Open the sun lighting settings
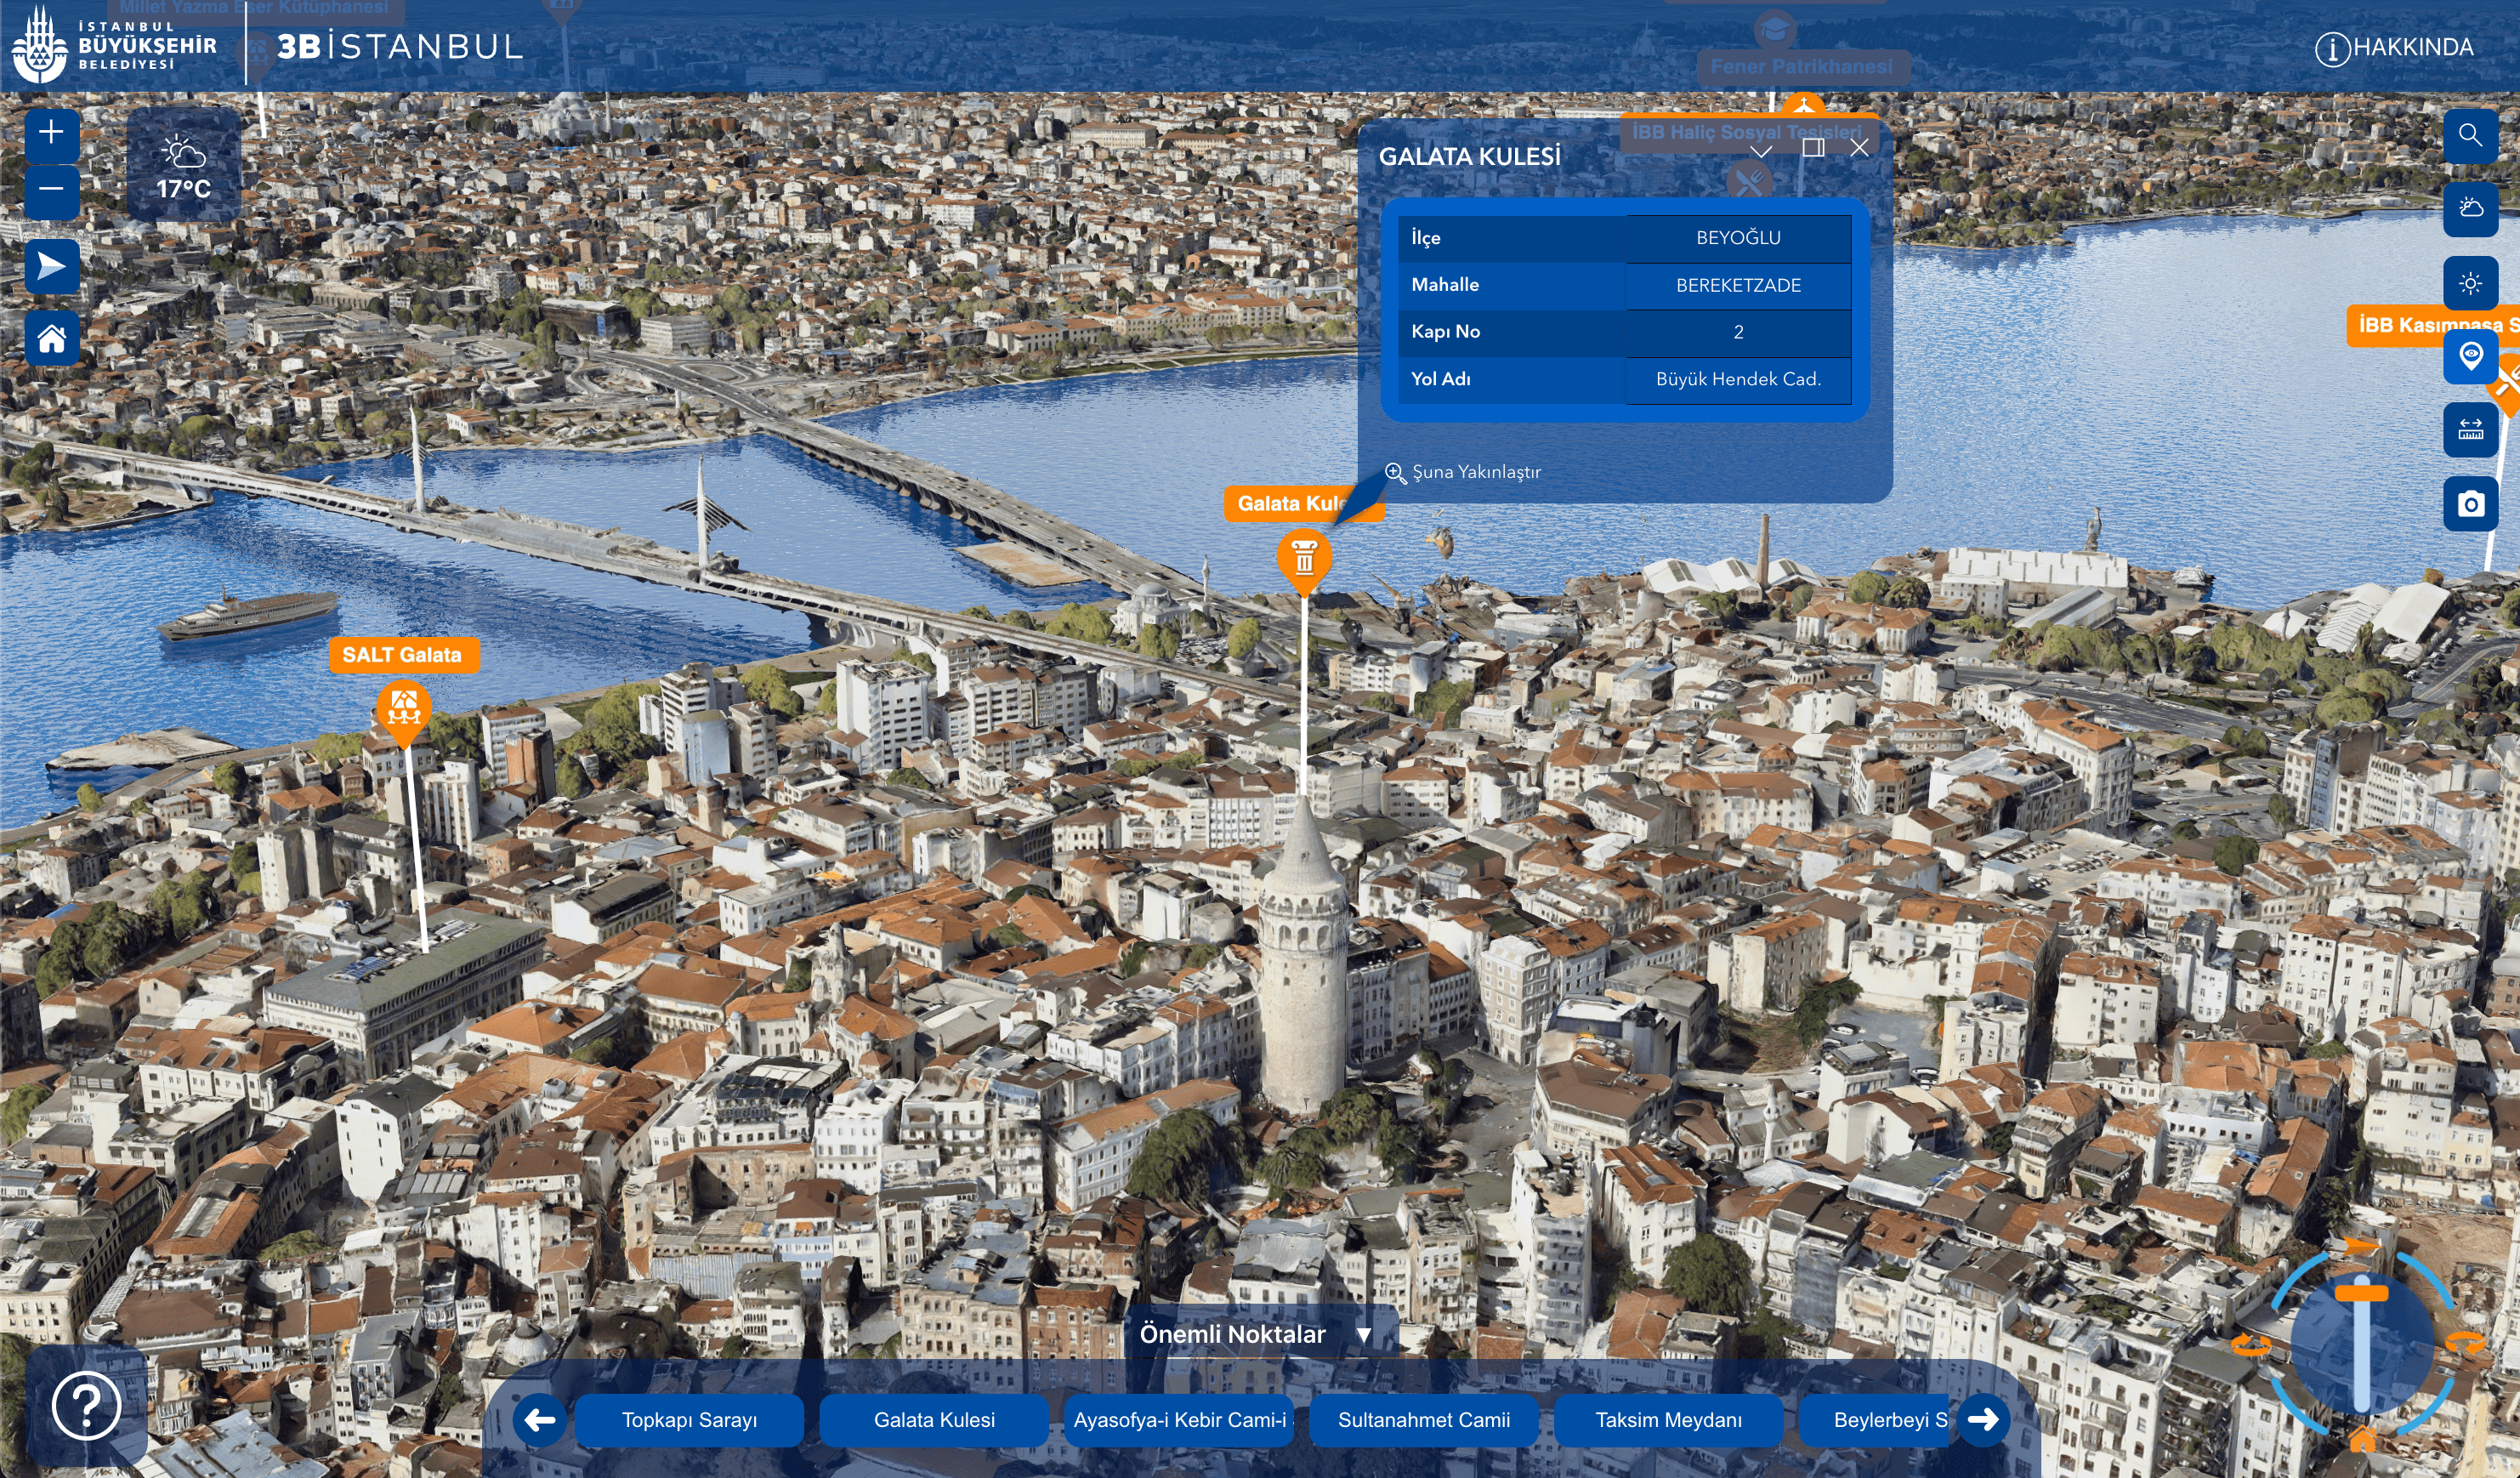The width and height of the screenshot is (2520, 1478). point(2470,283)
